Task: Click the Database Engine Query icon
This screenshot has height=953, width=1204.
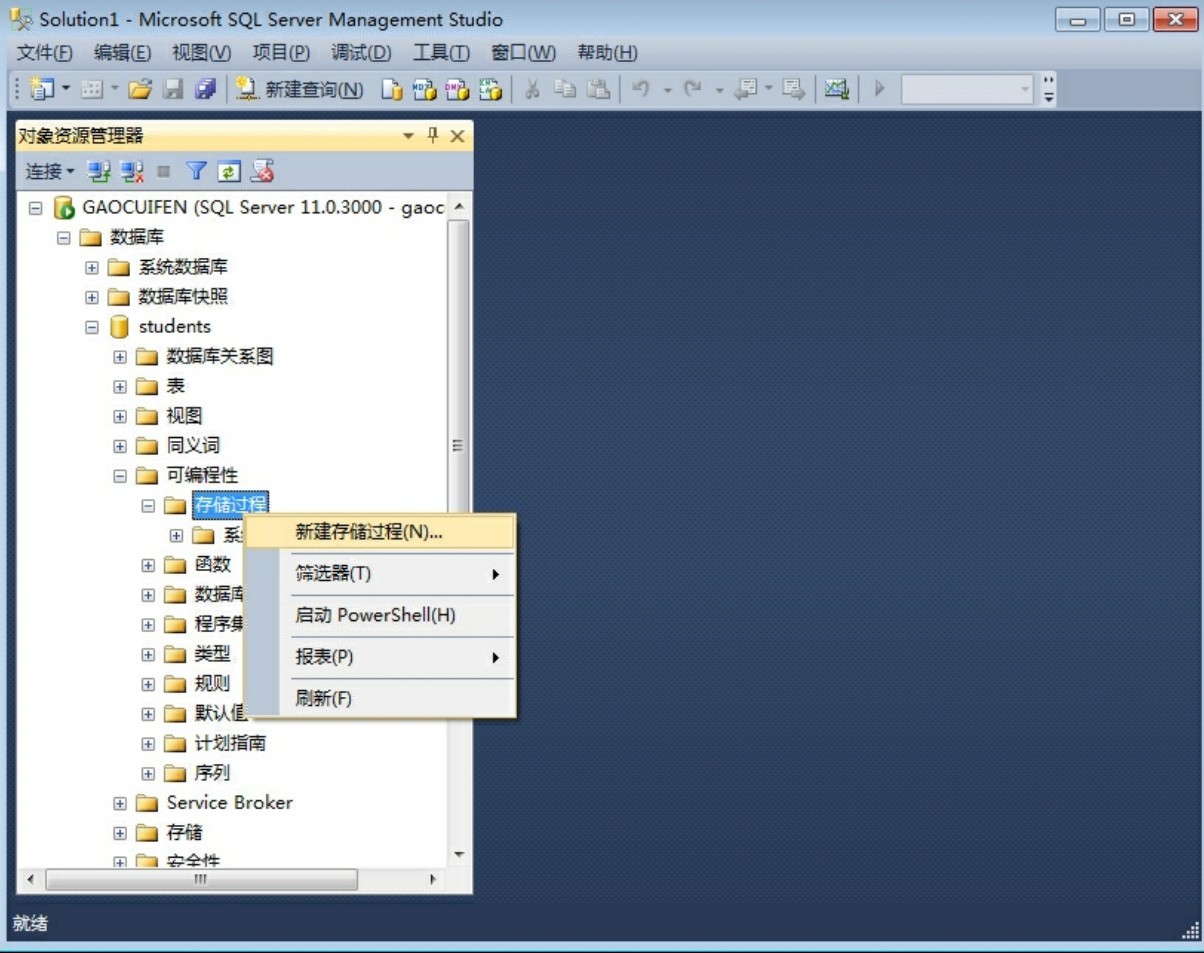Action: [x=392, y=89]
